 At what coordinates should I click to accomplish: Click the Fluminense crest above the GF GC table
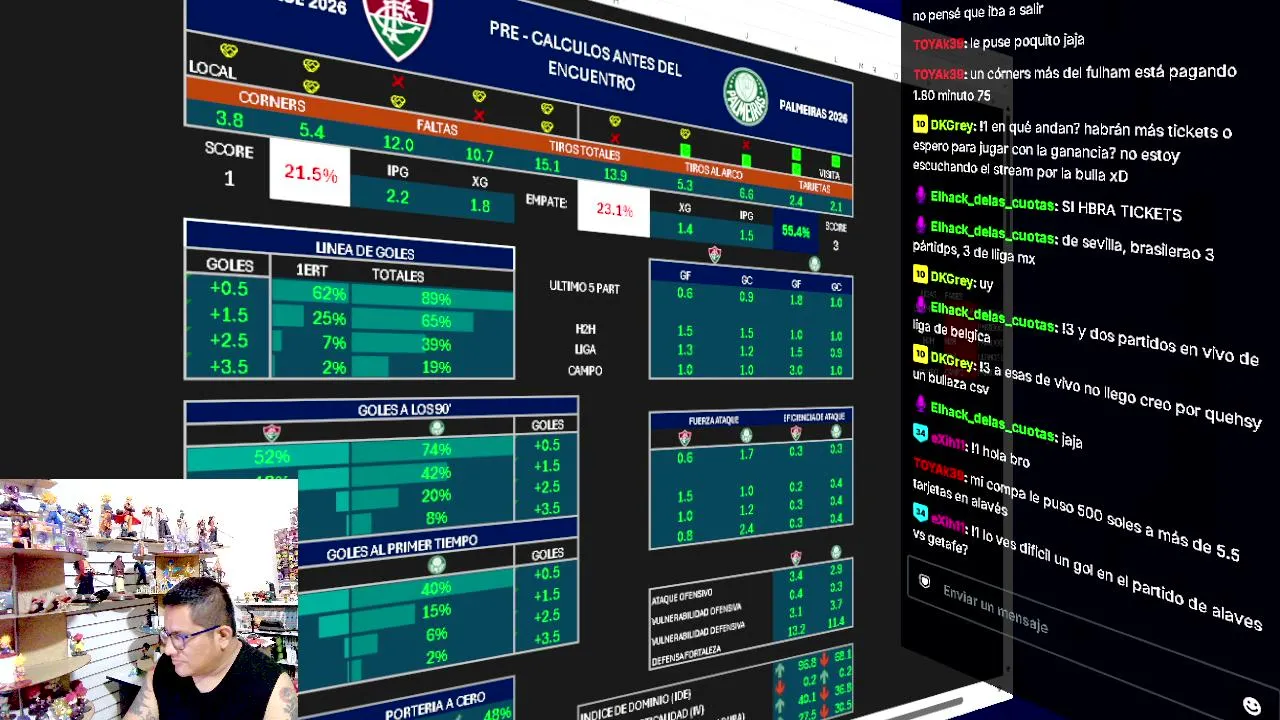(714, 254)
